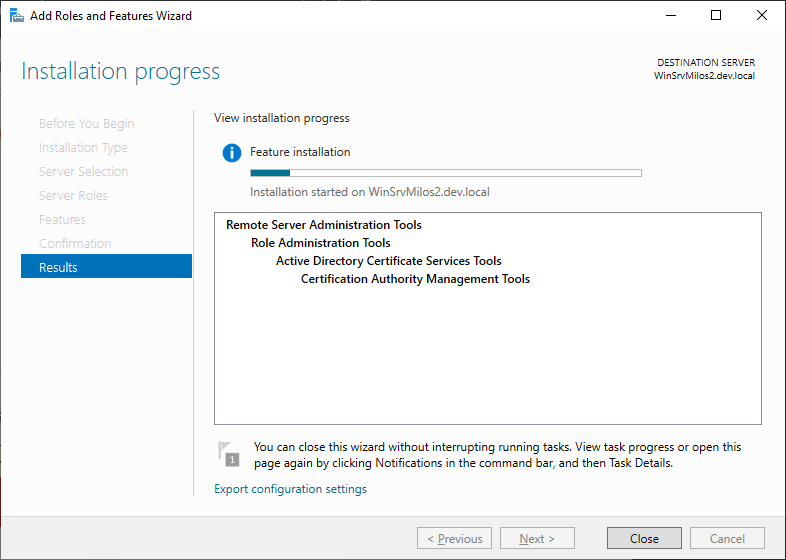Maximize the wizard window
This screenshot has height=560, width=786.
(715, 16)
